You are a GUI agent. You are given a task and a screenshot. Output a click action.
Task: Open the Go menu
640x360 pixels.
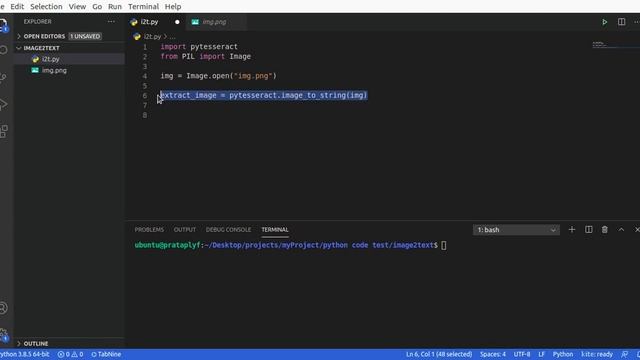(x=97, y=7)
